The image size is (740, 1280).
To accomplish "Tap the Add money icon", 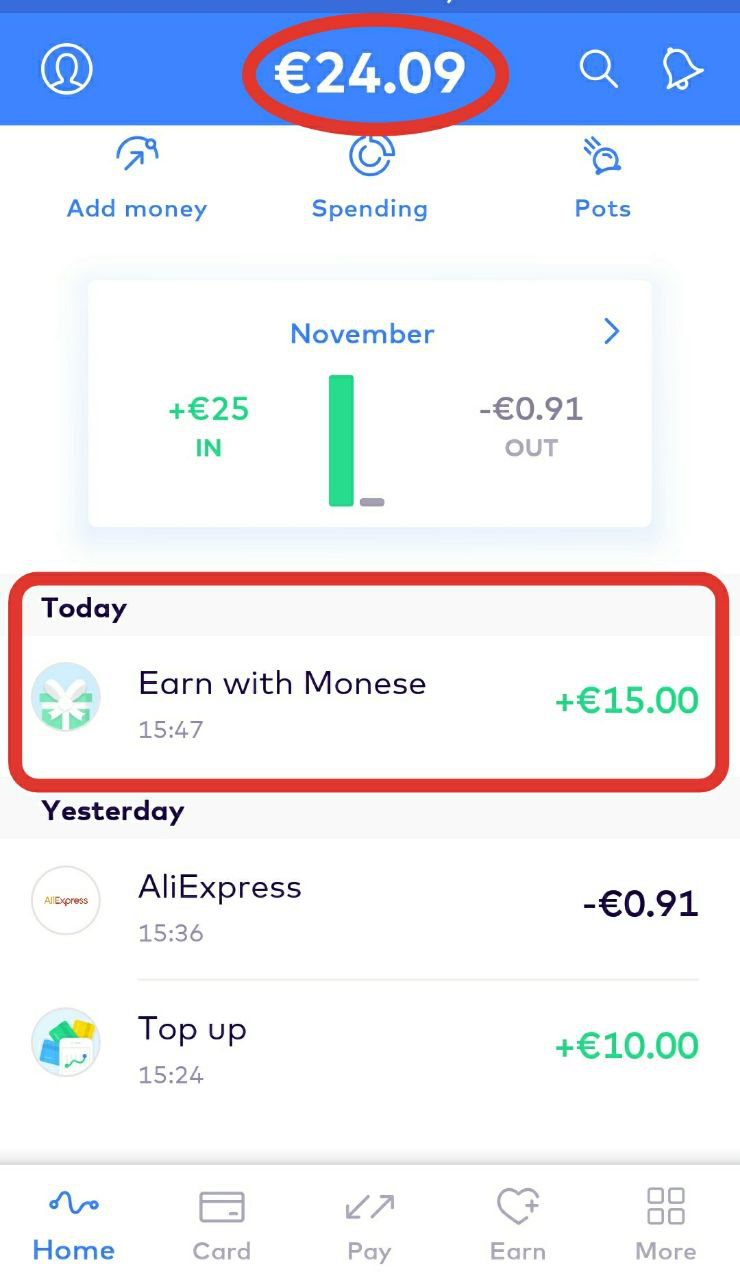I will (137, 156).
